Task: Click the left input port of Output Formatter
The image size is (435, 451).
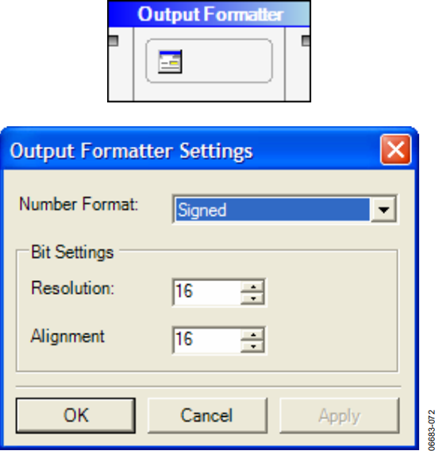Action: pyautogui.click(x=113, y=41)
